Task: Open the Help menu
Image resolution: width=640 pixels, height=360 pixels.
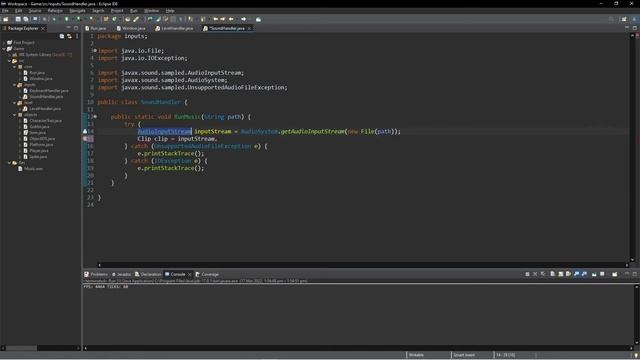Action: (170, 11)
